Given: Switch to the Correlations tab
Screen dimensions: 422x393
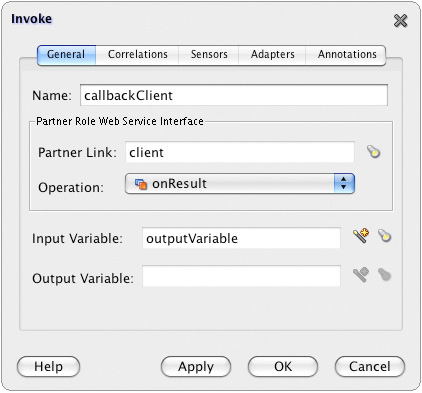Looking at the screenshot, I should tap(138, 55).
